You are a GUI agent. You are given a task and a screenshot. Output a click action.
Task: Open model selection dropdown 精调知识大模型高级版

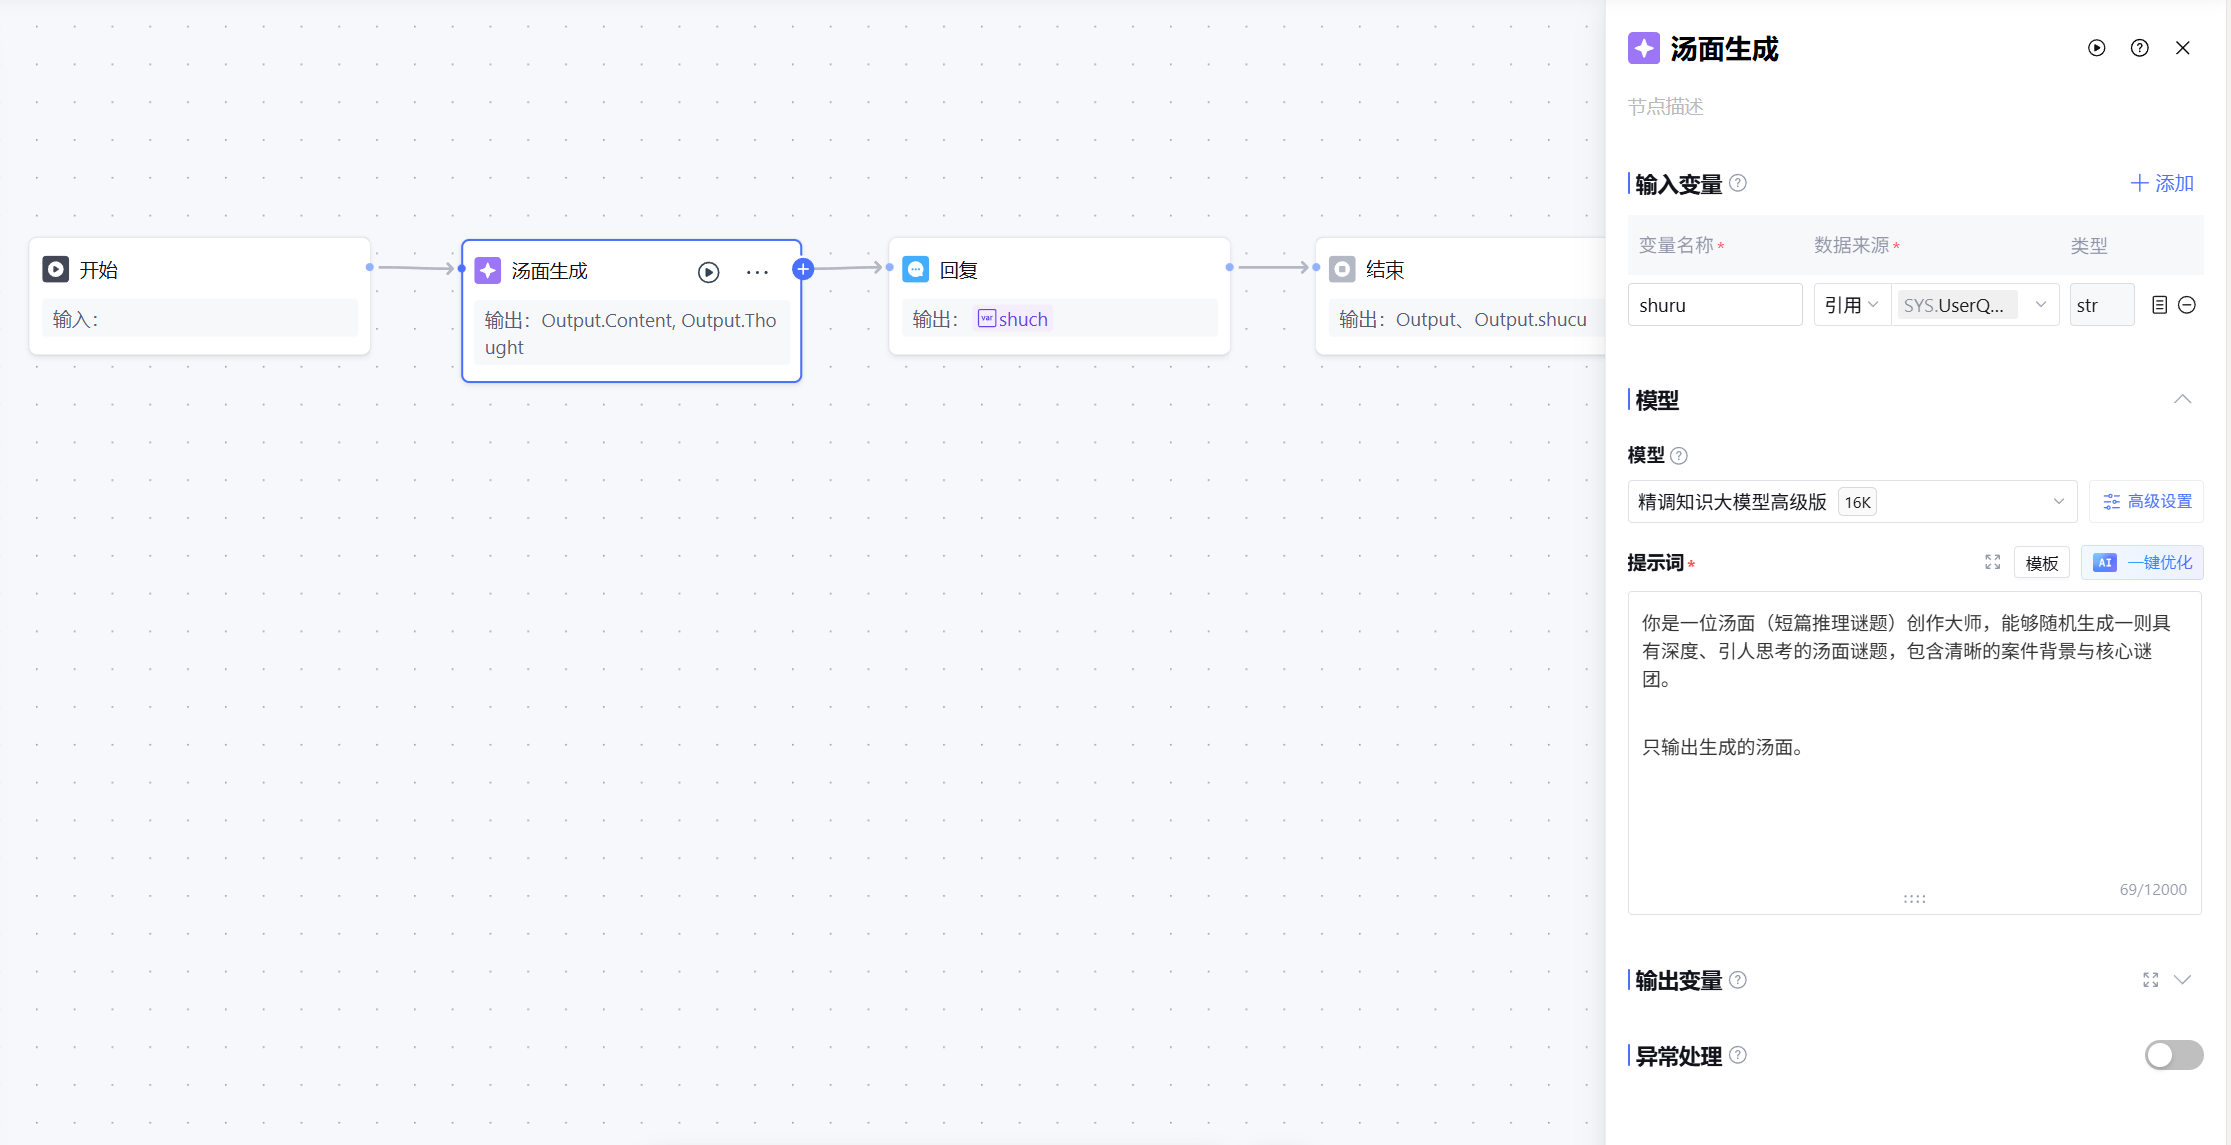pos(1851,502)
